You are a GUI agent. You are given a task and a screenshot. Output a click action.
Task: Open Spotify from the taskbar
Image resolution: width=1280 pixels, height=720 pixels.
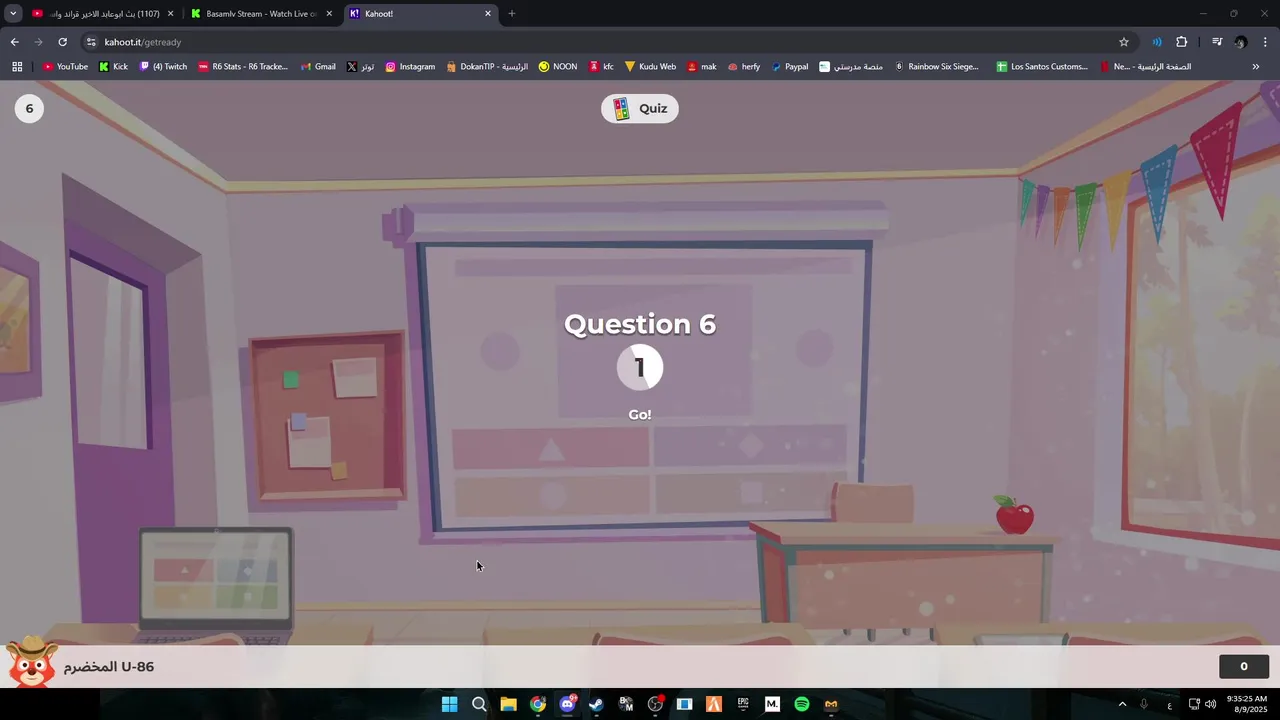(802, 704)
